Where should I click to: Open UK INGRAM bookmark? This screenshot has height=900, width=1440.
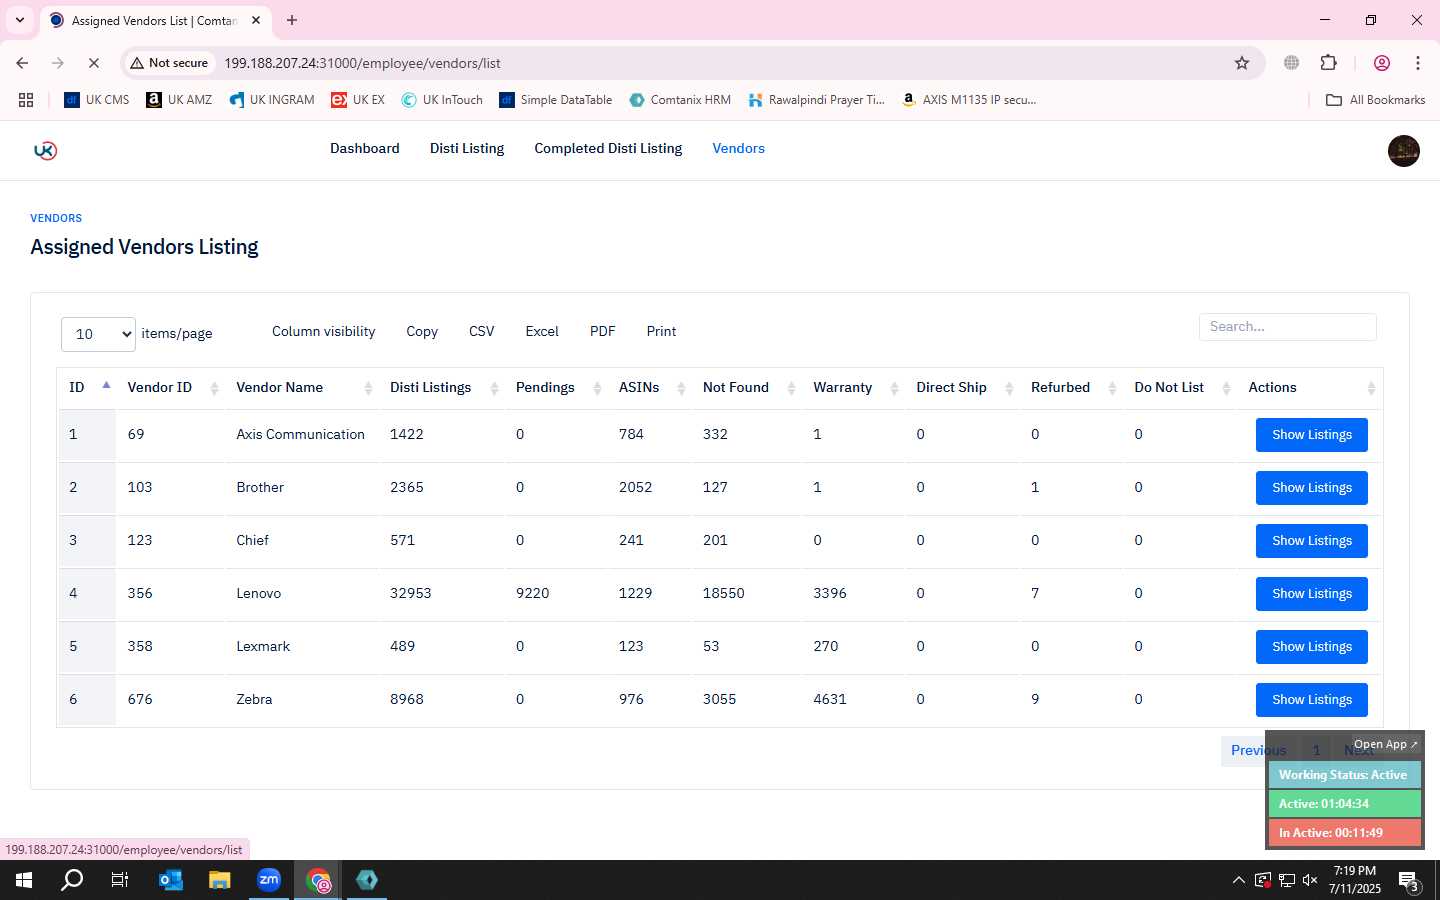tap(272, 100)
